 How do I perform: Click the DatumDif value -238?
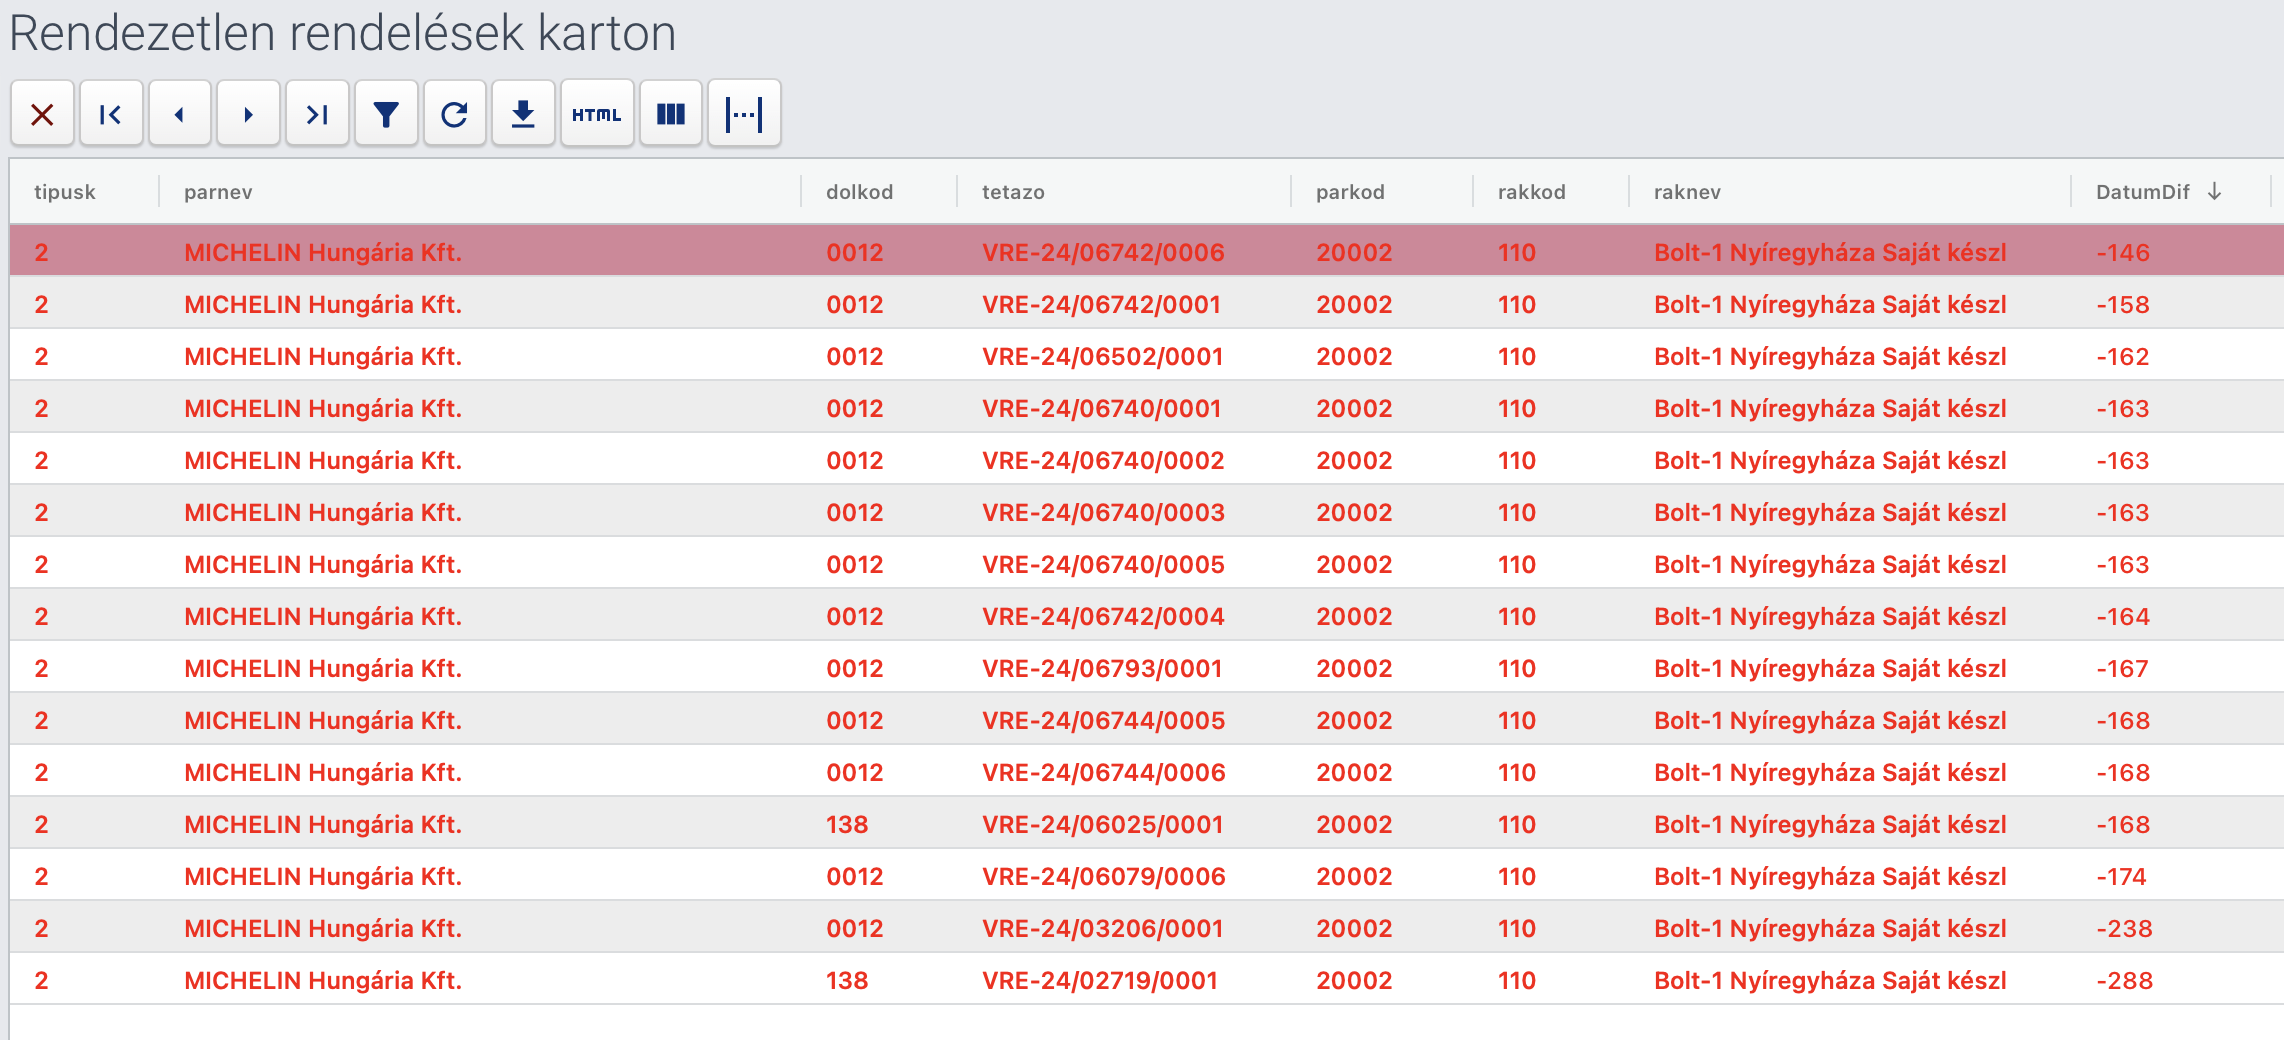pyautogui.click(x=2124, y=928)
